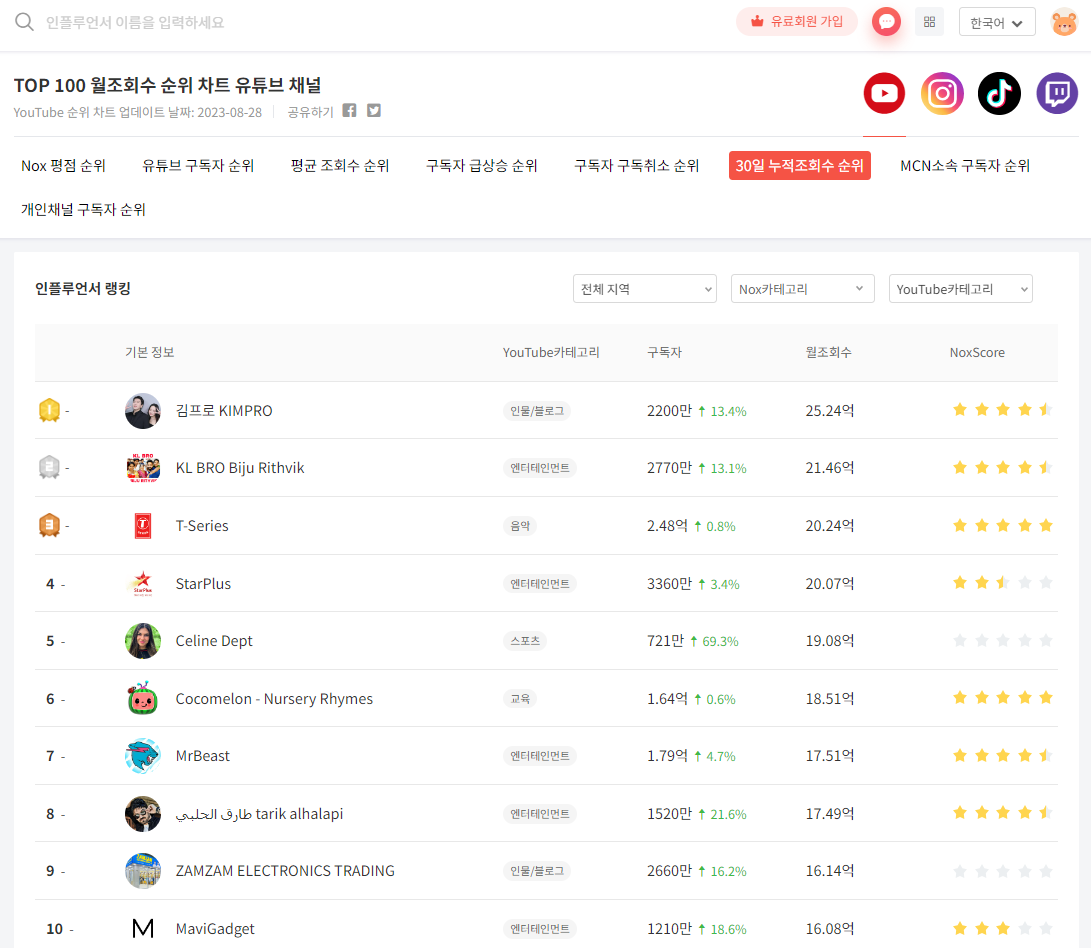The image size is (1091, 948).
Task: Open the red chat bubble icon
Action: (x=886, y=22)
